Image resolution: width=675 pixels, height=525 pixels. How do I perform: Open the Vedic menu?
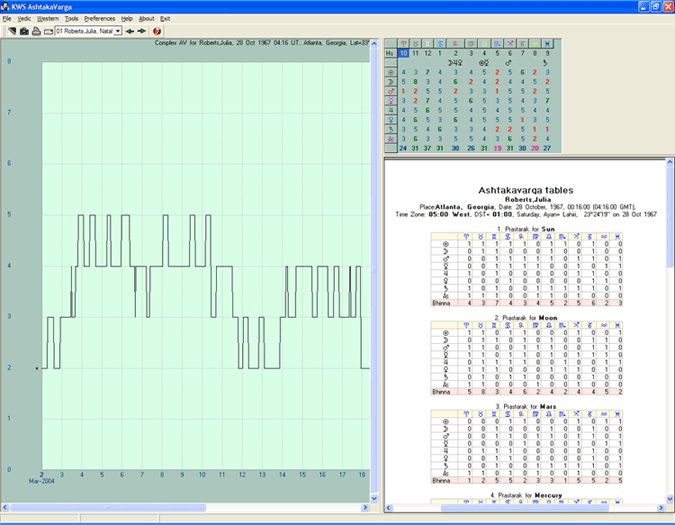click(x=24, y=19)
